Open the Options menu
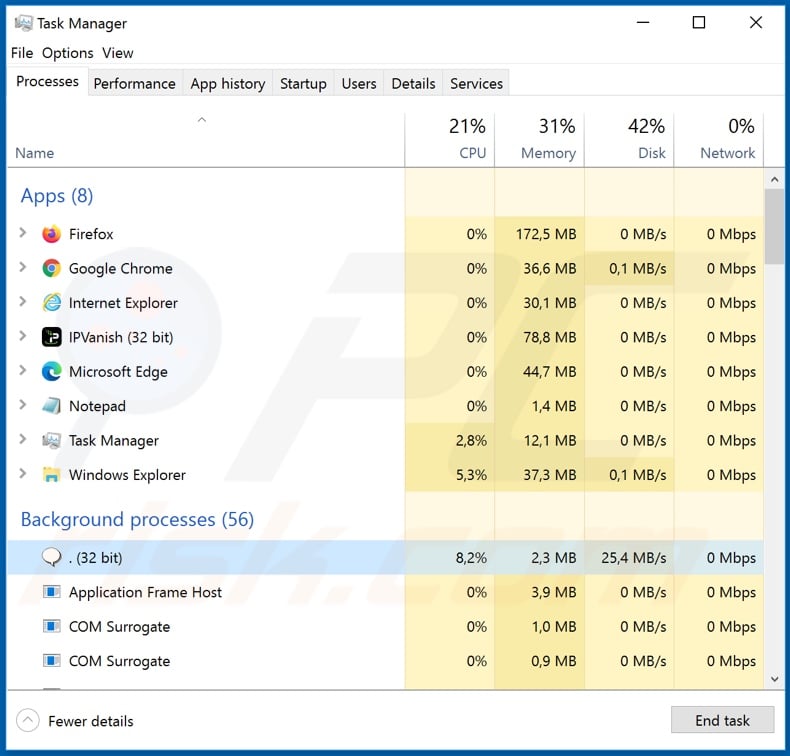790x756 pixels. 68,53
